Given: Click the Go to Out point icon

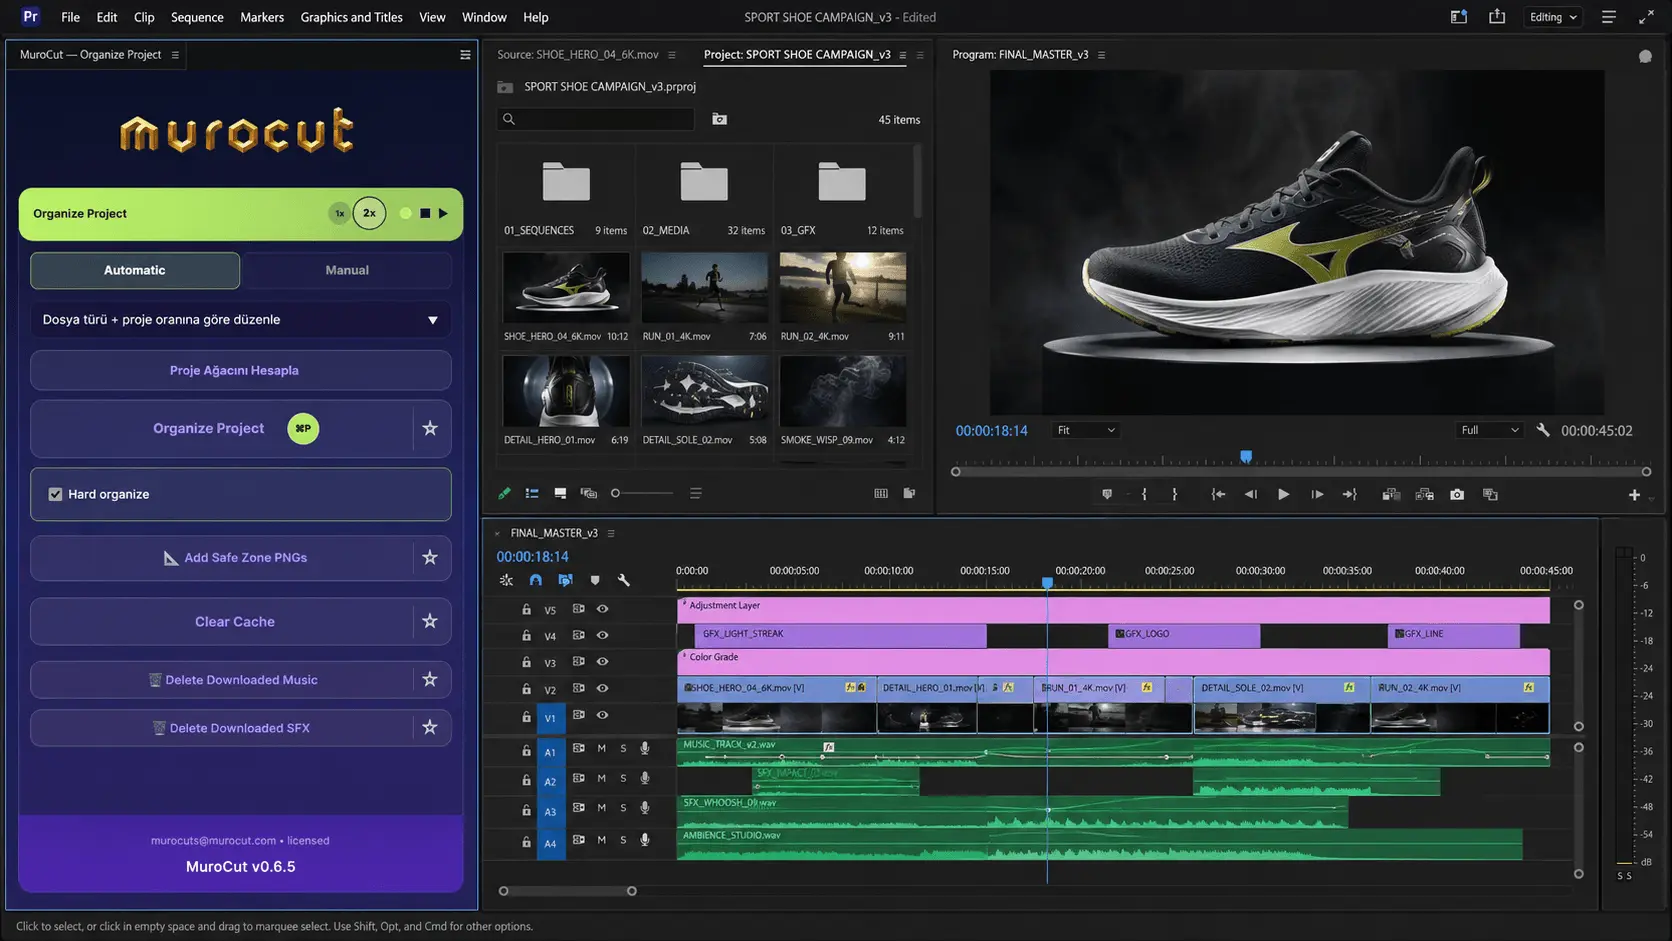Looking at the screenshot, I should (1349, 494).
